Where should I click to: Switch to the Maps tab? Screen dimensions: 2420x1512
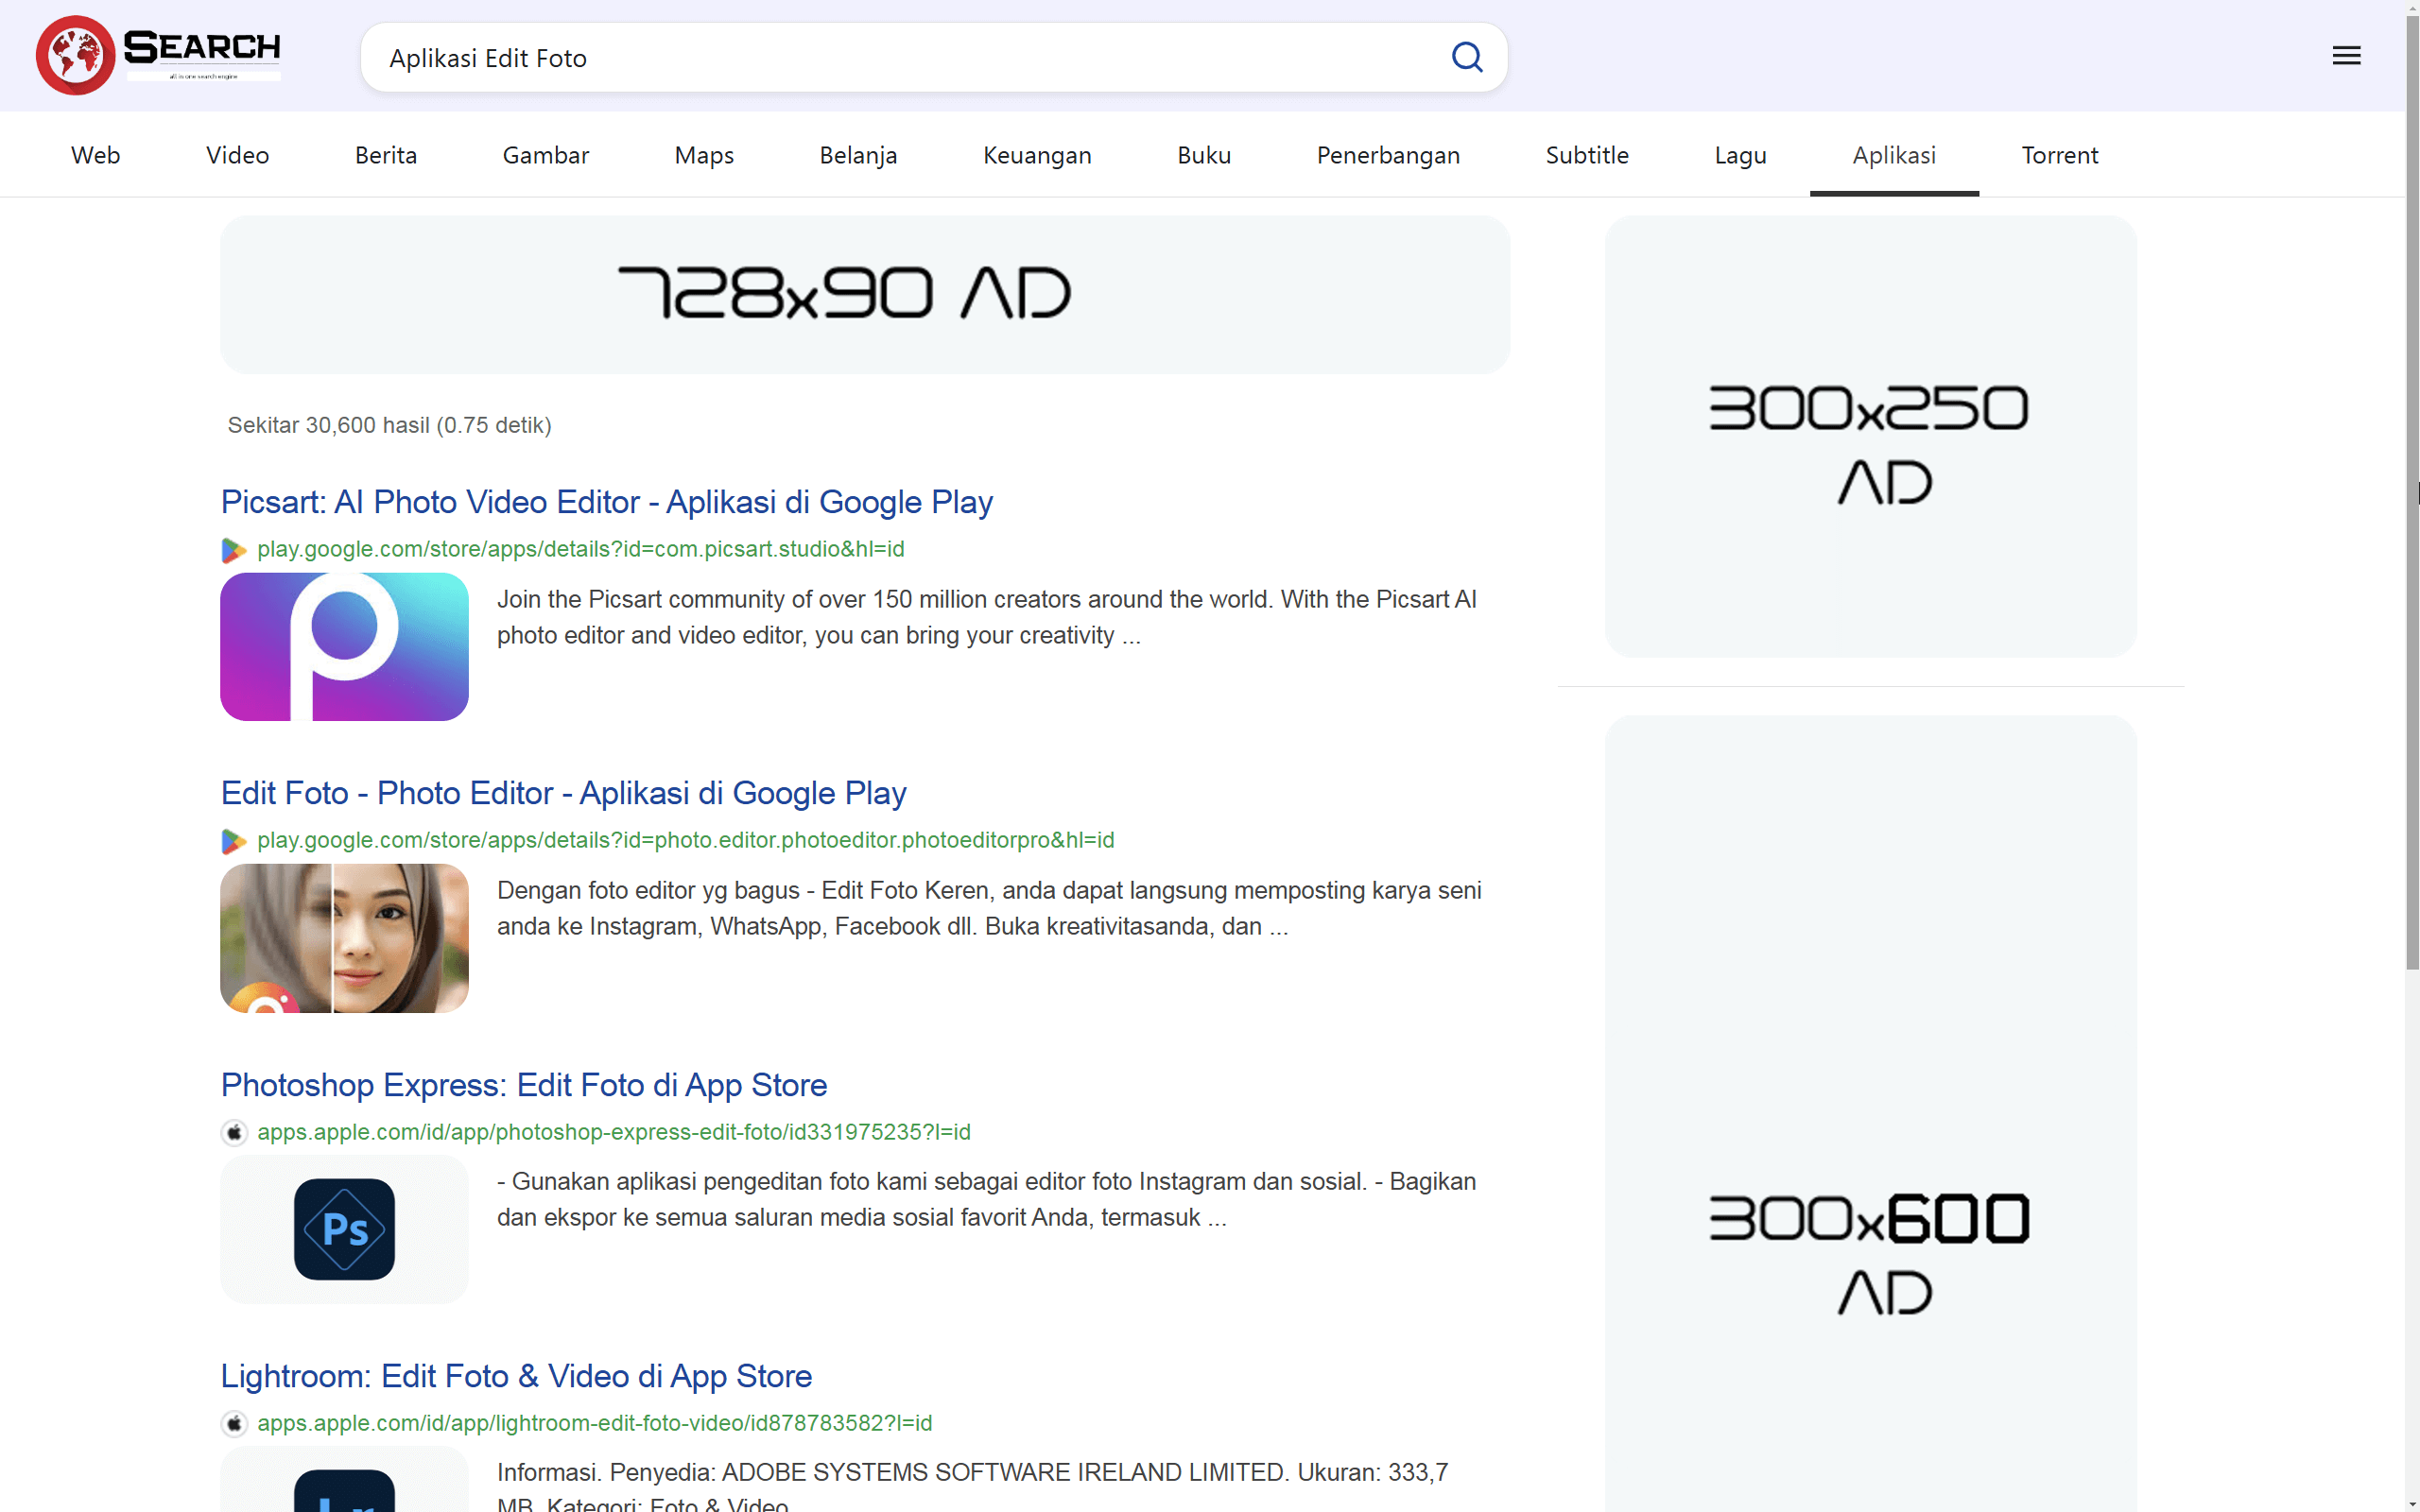(x=704, y=155)
